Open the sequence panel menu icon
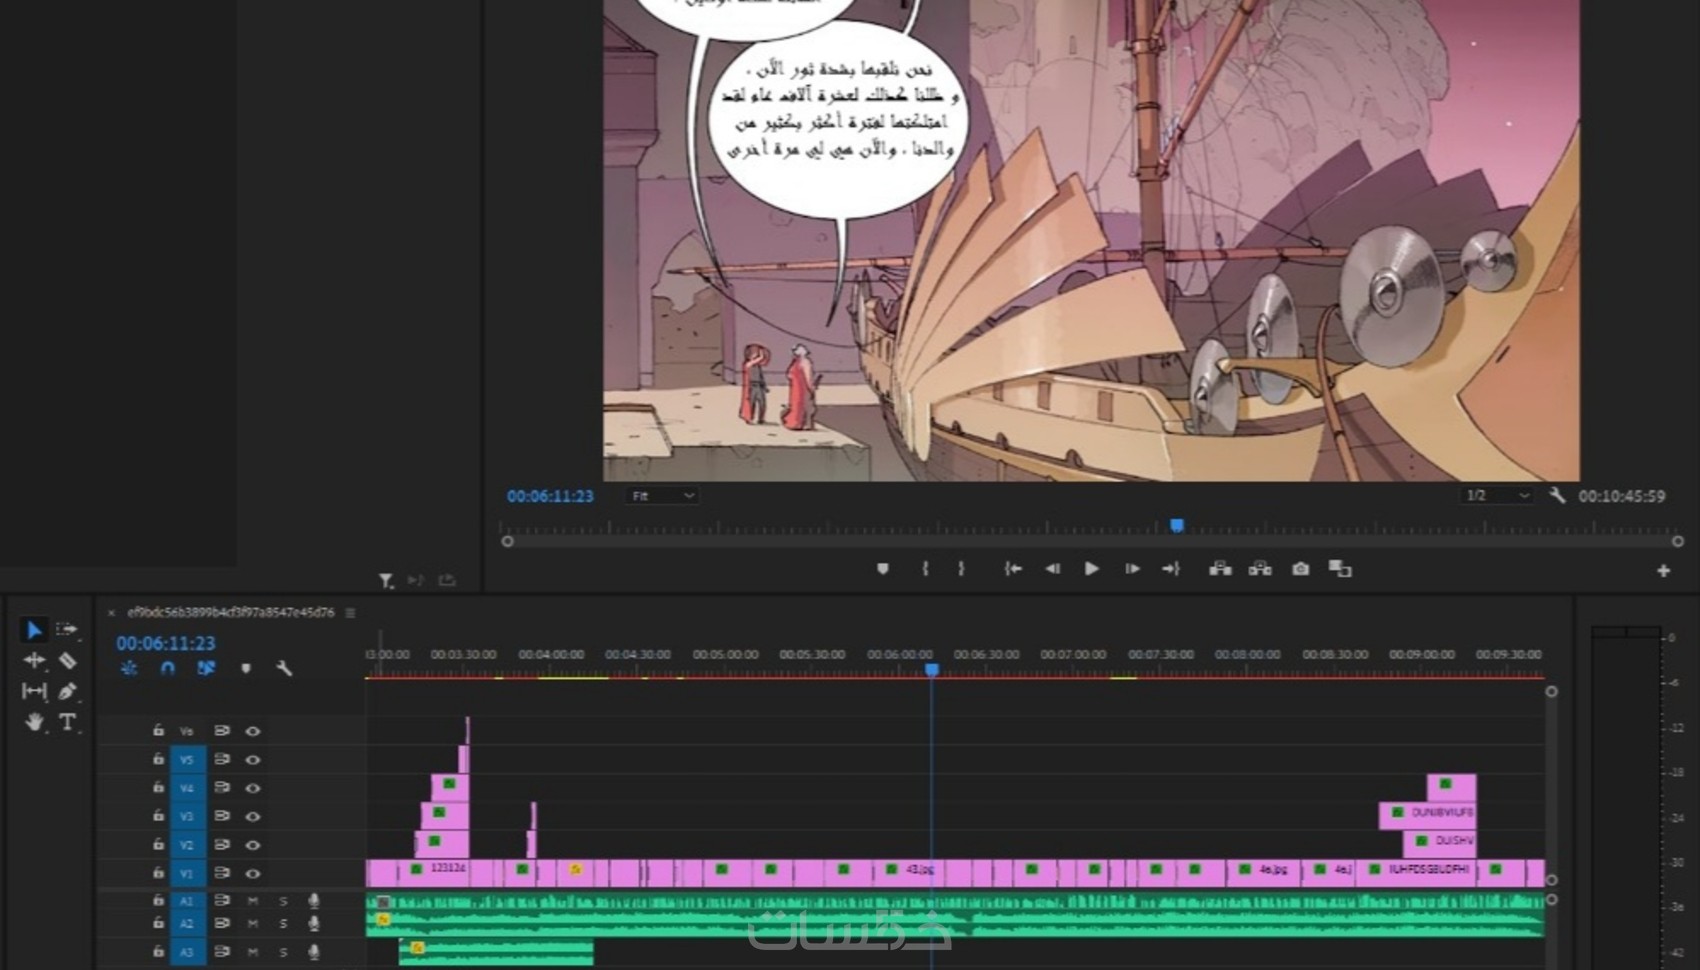The image size is (1700, 970). 350,612
